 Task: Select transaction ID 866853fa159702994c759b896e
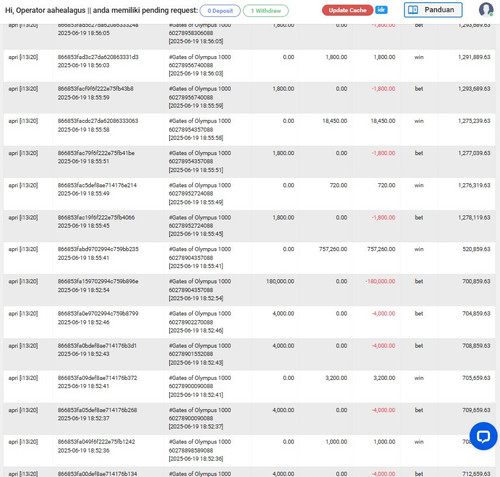(x=98, y=281)
